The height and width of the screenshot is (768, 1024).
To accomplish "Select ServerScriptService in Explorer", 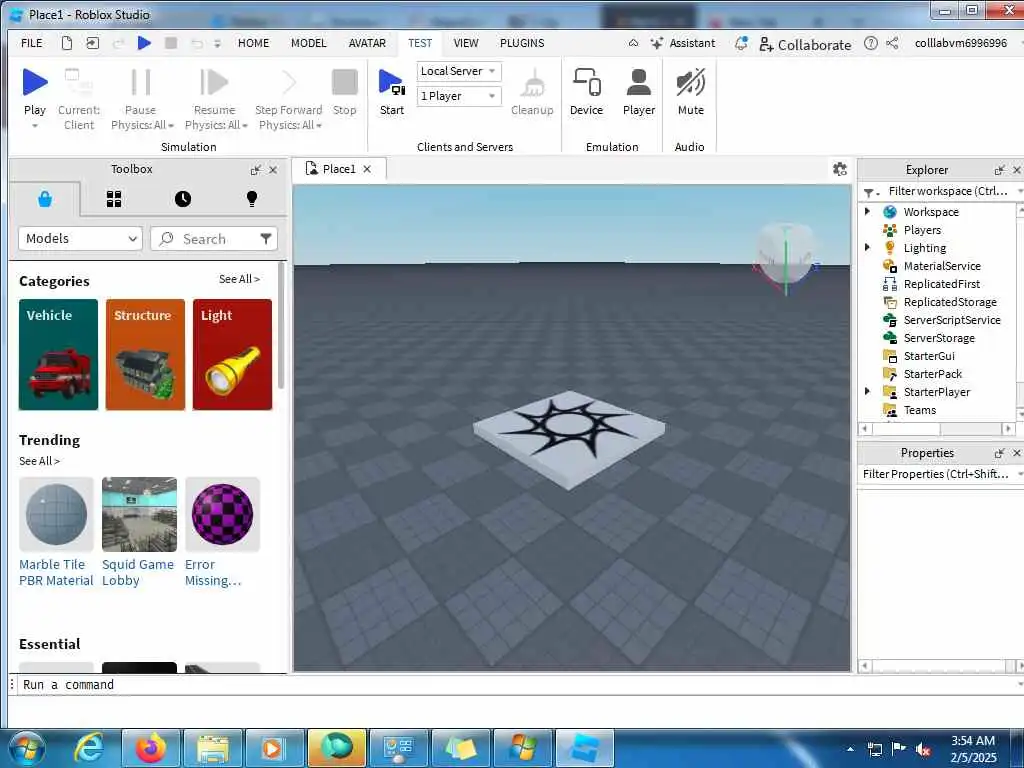I will 952,320.
